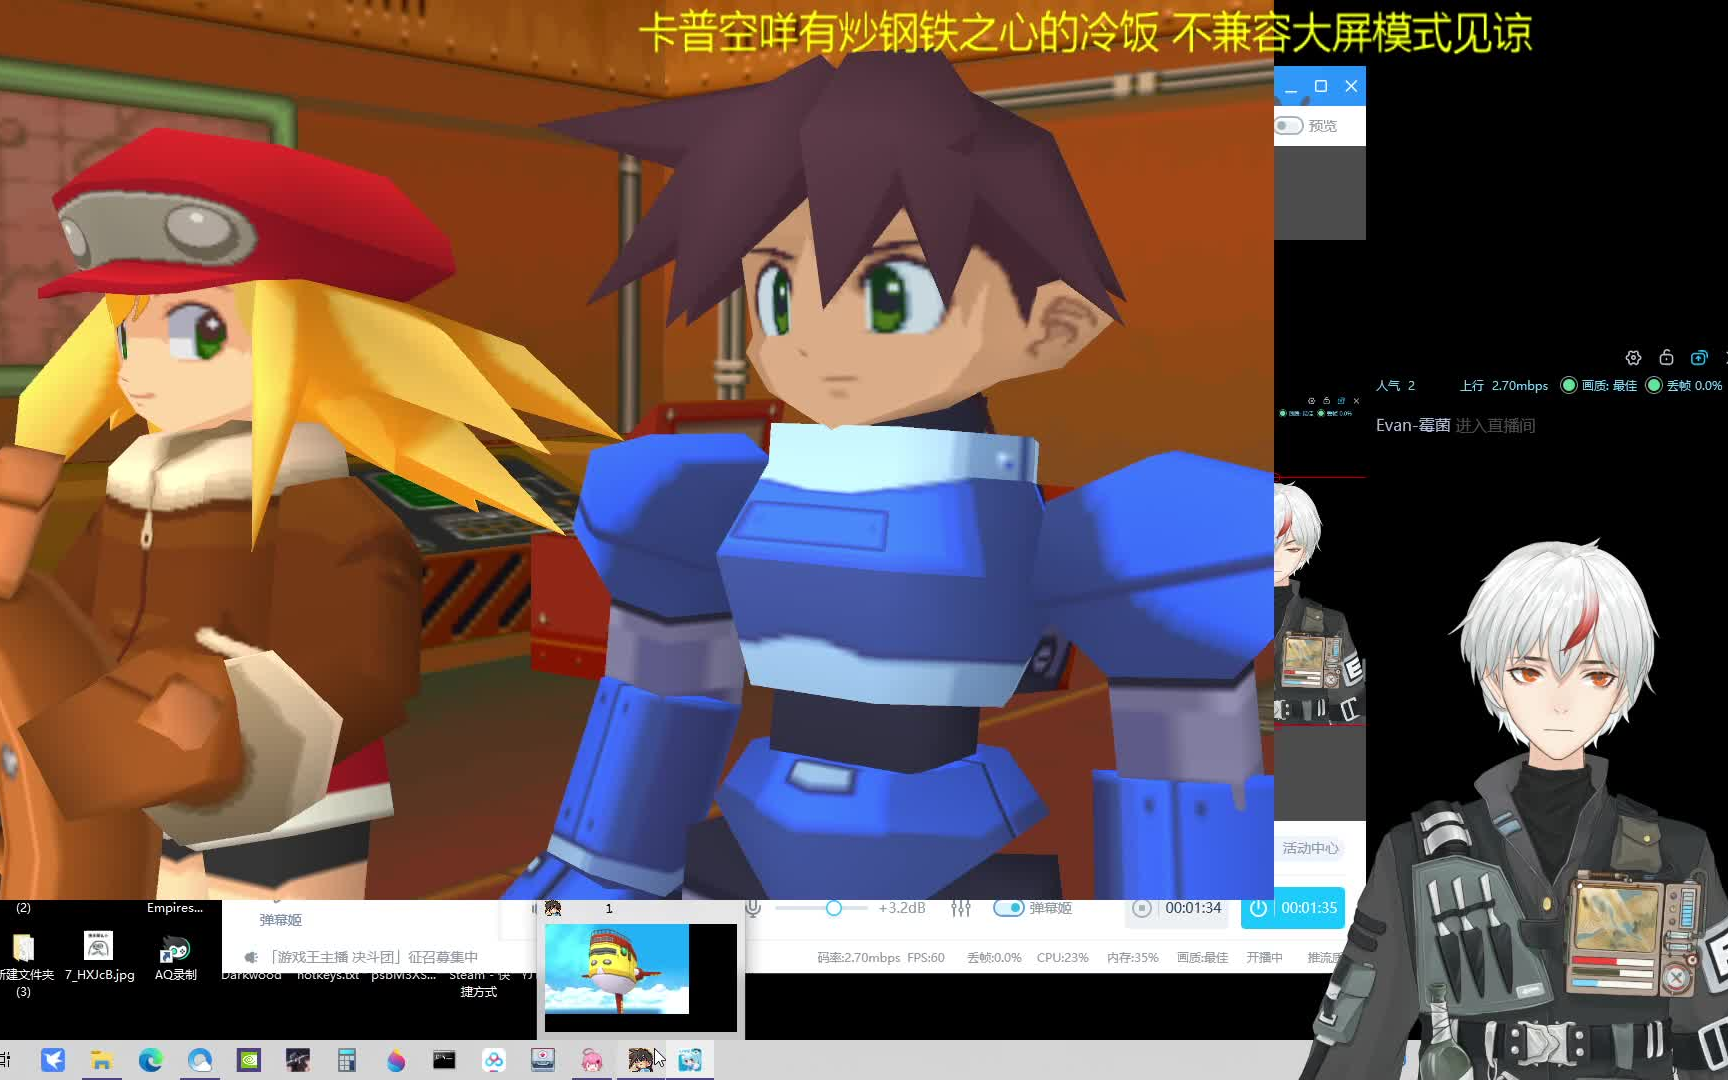Open the pink-haired character app in taskbar
1728x1080 pixels.
coord(592,1060)
